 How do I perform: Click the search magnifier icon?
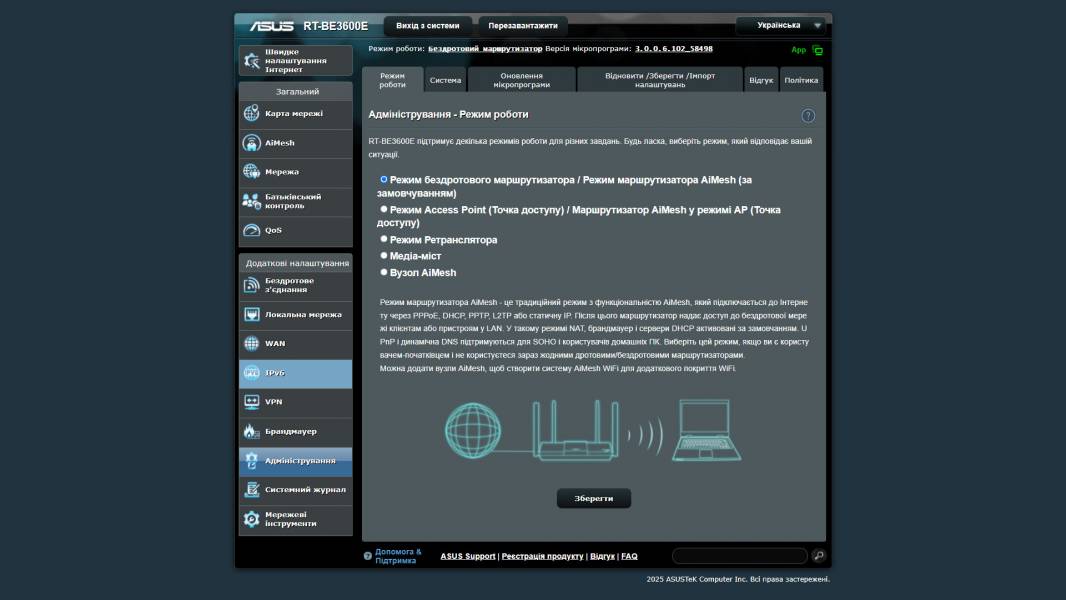click(819, 556)
